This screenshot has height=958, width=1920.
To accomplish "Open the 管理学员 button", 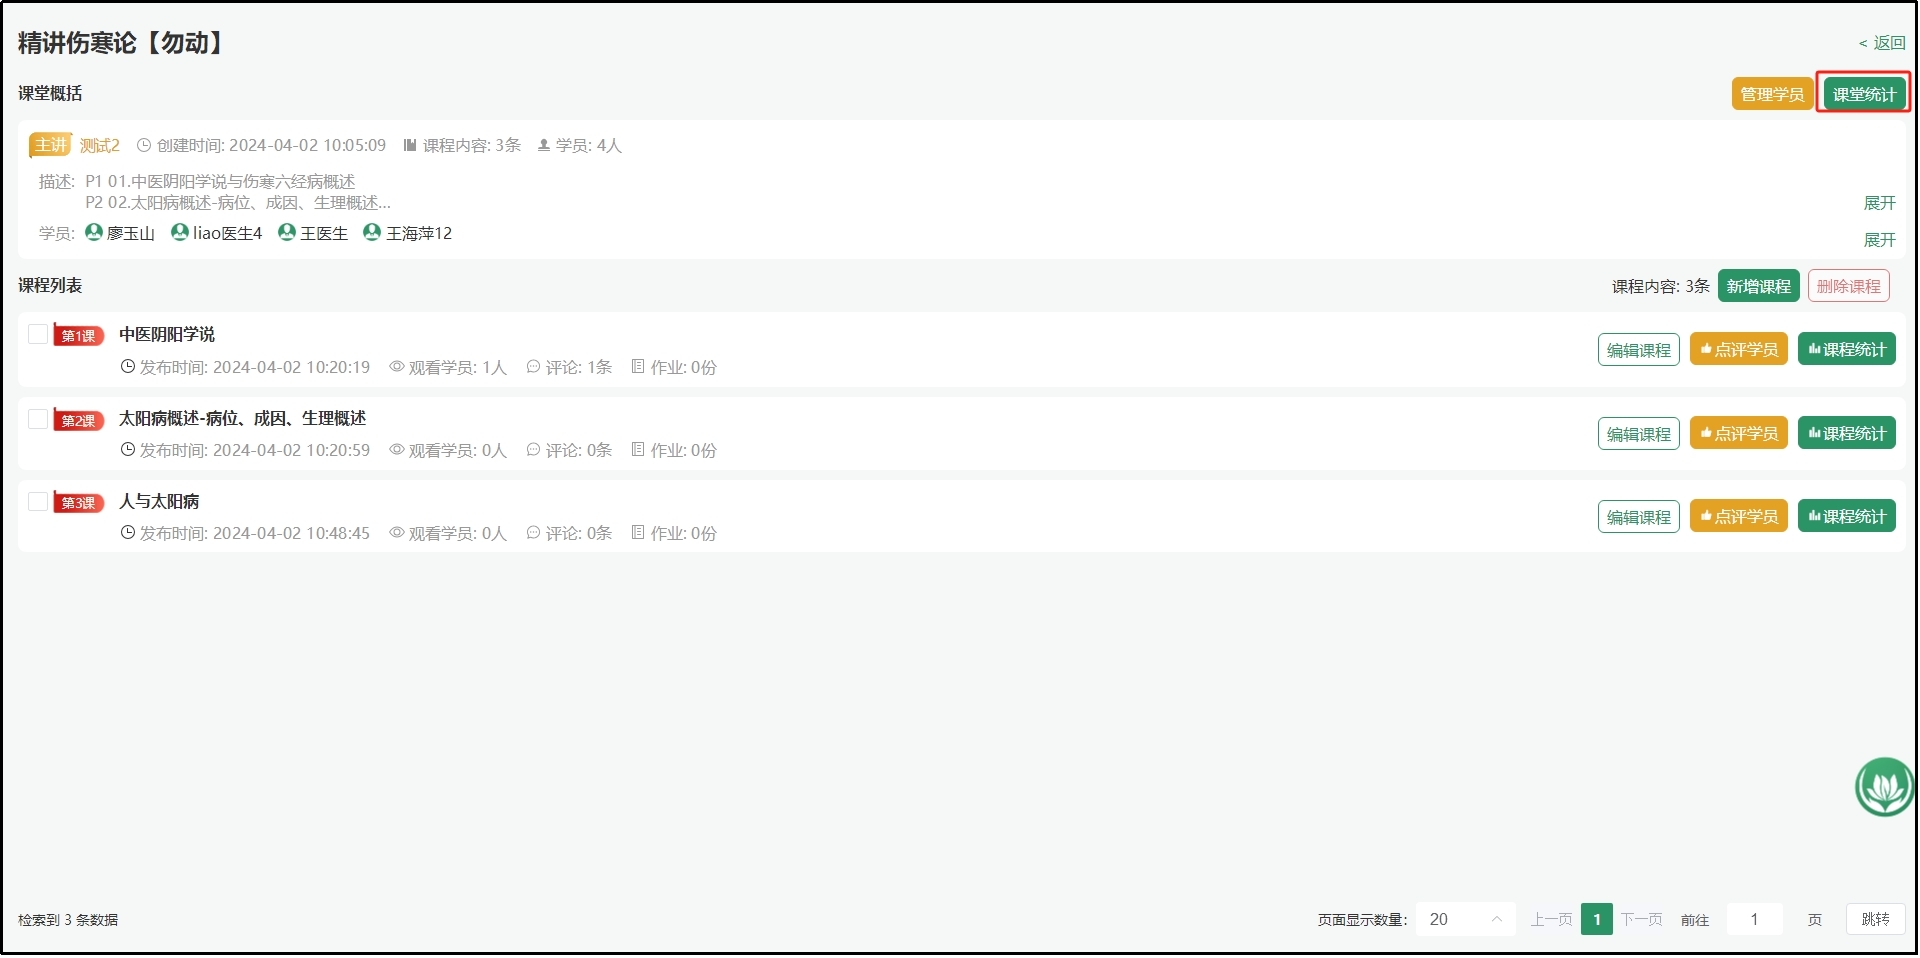I will coord(1771,94).
